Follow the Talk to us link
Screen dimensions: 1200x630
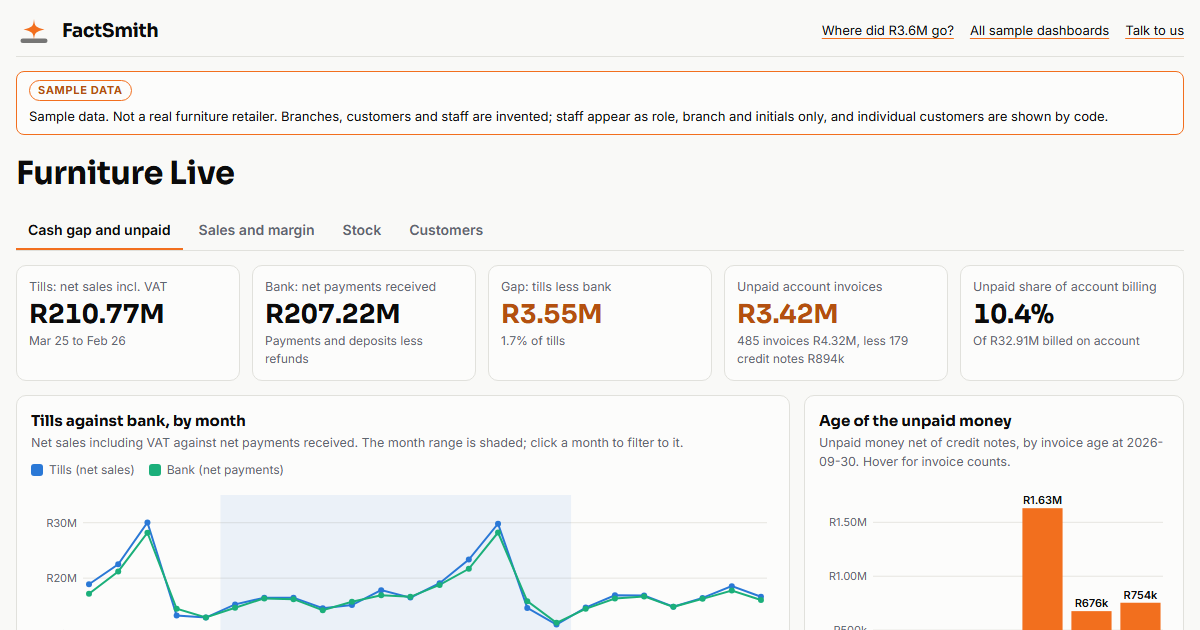coord(1155,31)
